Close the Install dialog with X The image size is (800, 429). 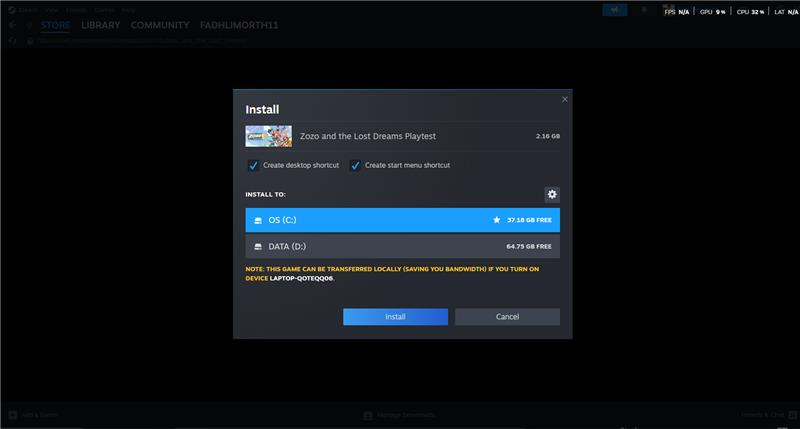(565, 99)
